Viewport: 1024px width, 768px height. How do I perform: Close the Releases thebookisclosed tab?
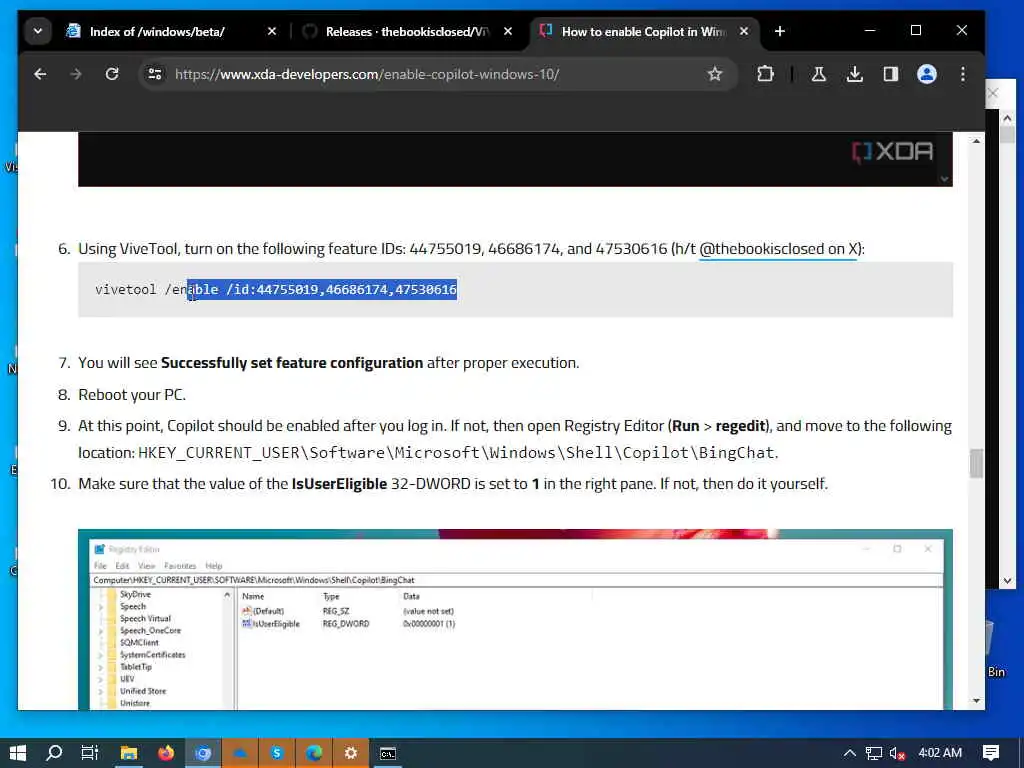tap(508, 31)
